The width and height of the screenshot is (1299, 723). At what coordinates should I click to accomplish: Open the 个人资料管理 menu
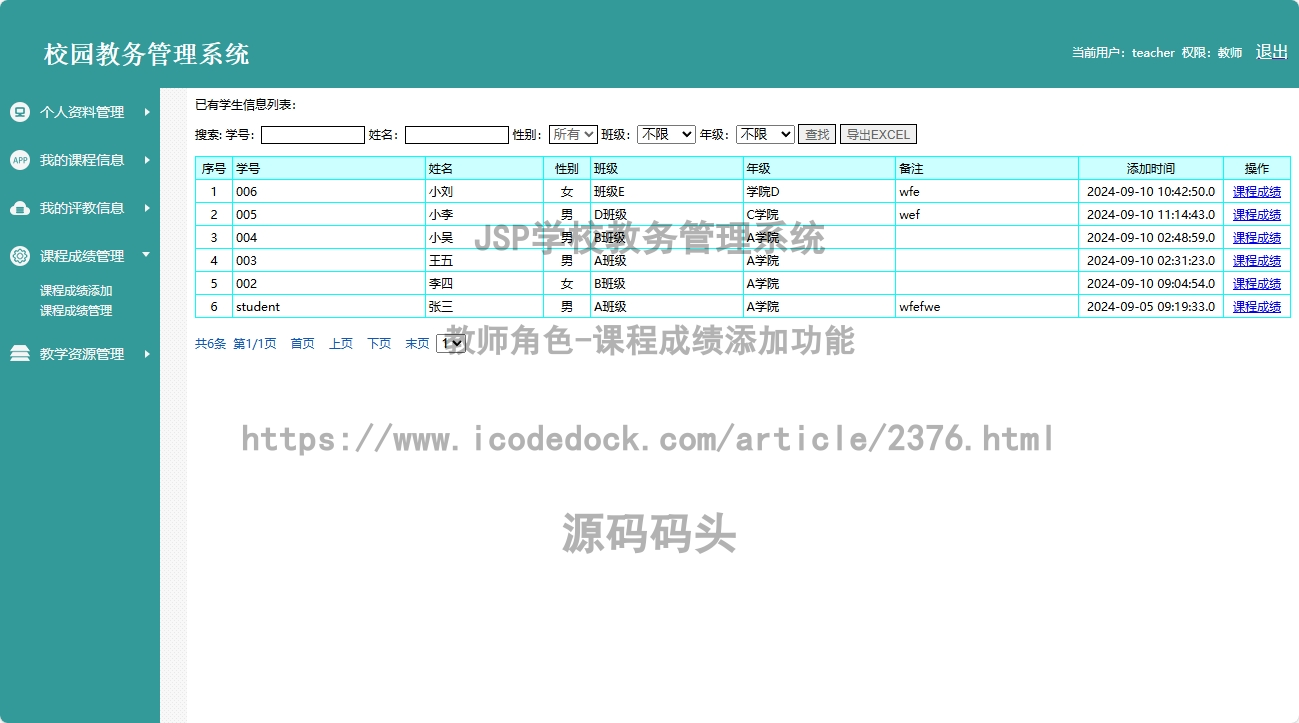[80, 112]
